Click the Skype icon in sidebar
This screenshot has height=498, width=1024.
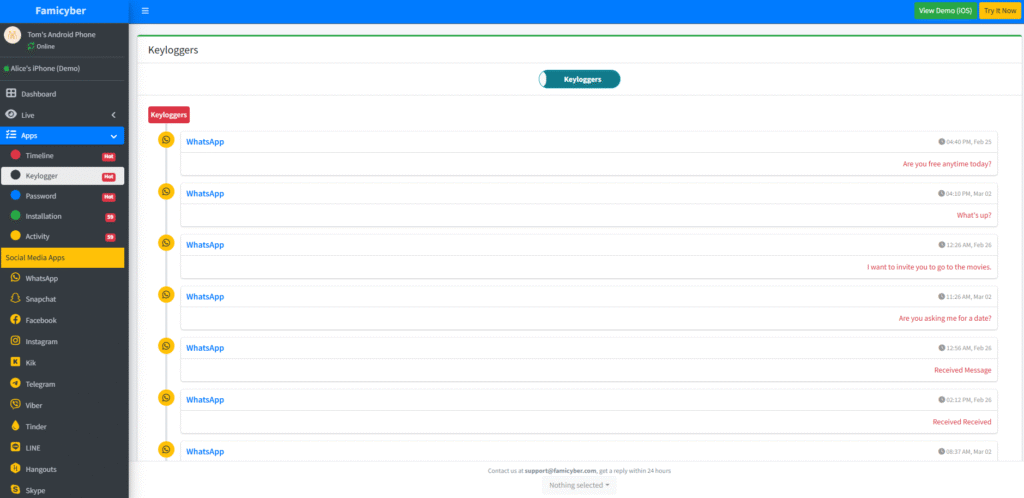[15, 490]
